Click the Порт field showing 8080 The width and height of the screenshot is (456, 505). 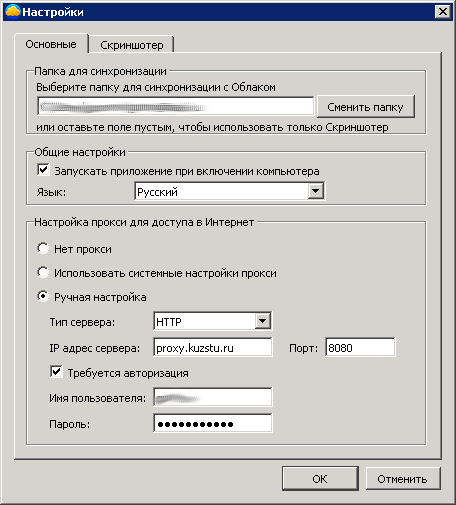coord(360,347)
